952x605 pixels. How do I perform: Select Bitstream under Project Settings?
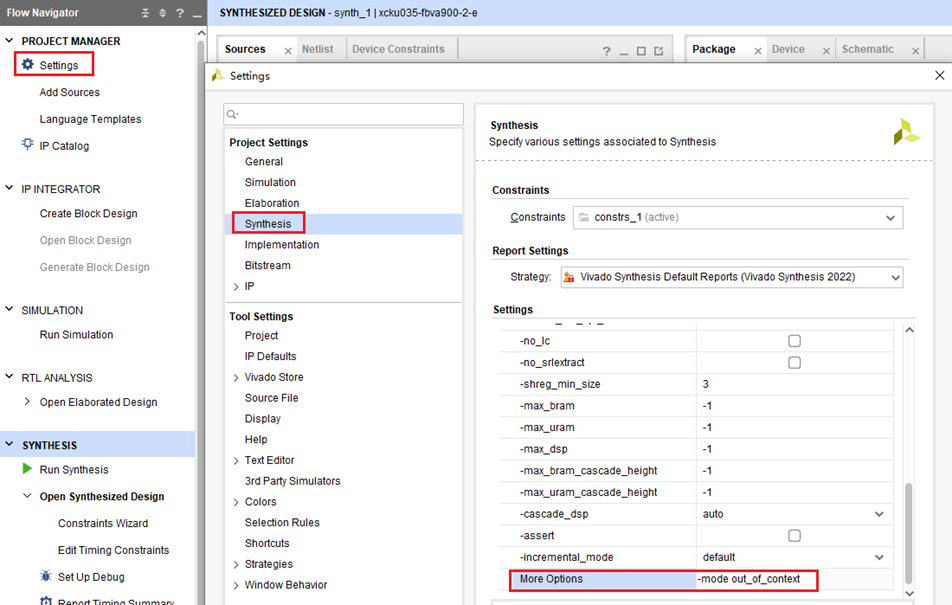(x=267, y=265)
